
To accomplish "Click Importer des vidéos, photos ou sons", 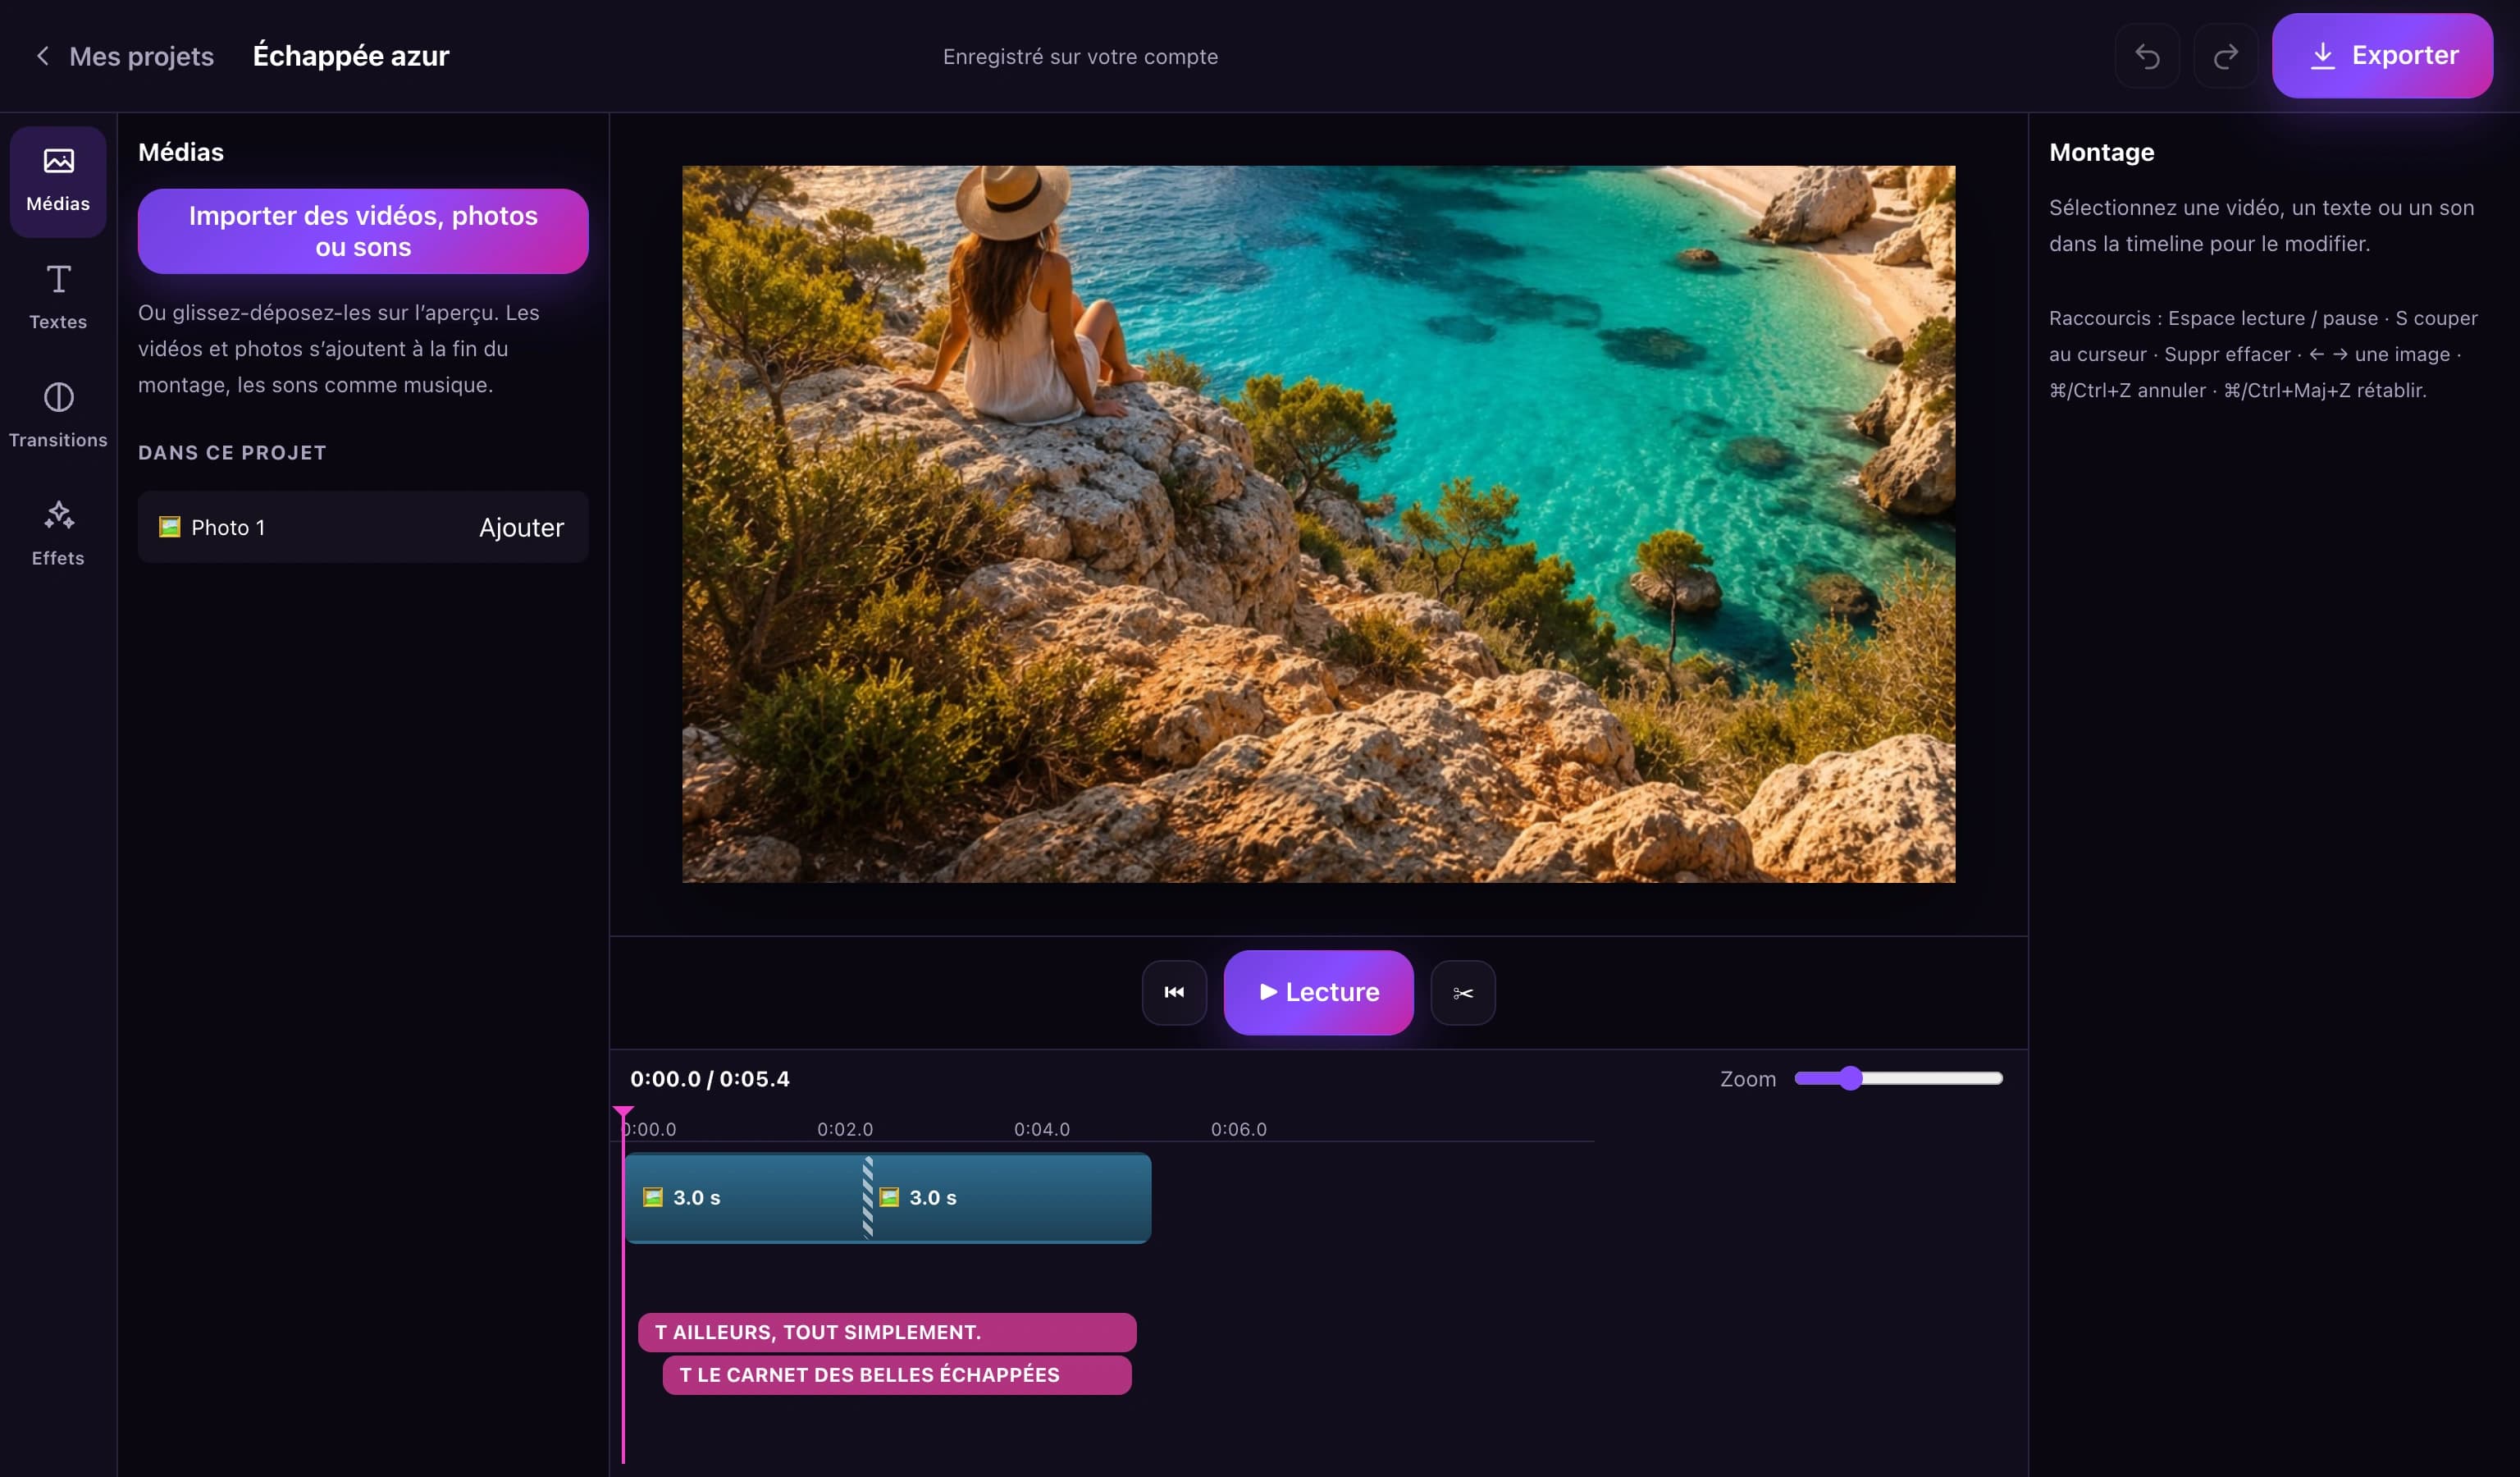I will (363, 231).
